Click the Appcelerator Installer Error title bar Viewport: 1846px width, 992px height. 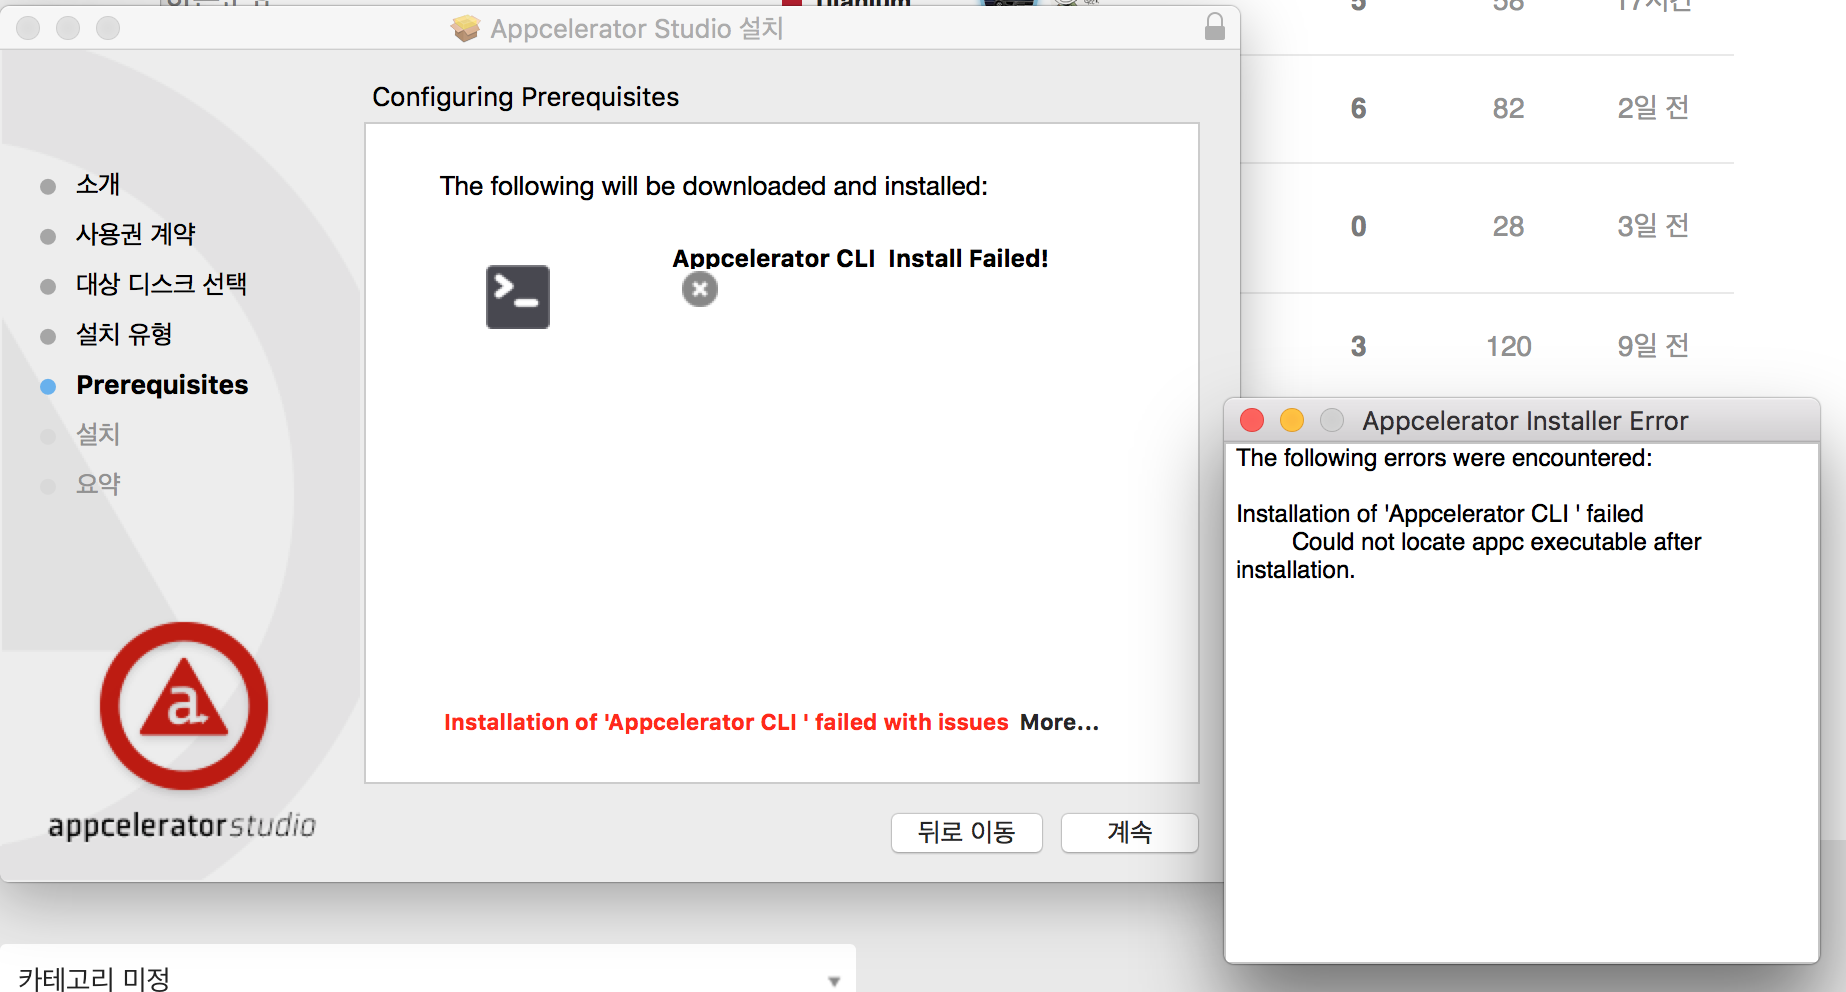point(1522,420)
